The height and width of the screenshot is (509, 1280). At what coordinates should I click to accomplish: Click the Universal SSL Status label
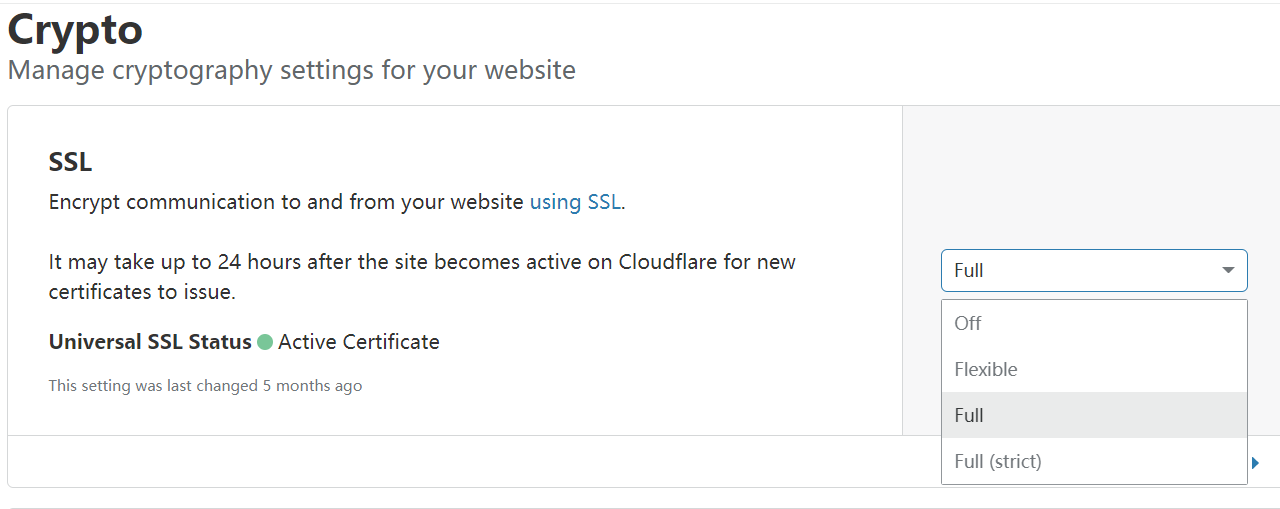(x=150, y=342)
